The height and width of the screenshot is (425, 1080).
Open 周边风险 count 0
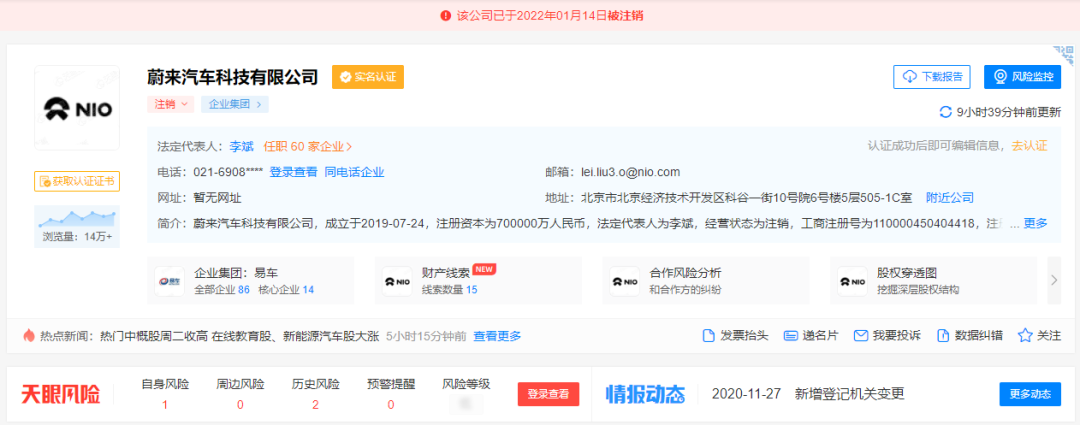pos(240,404)
